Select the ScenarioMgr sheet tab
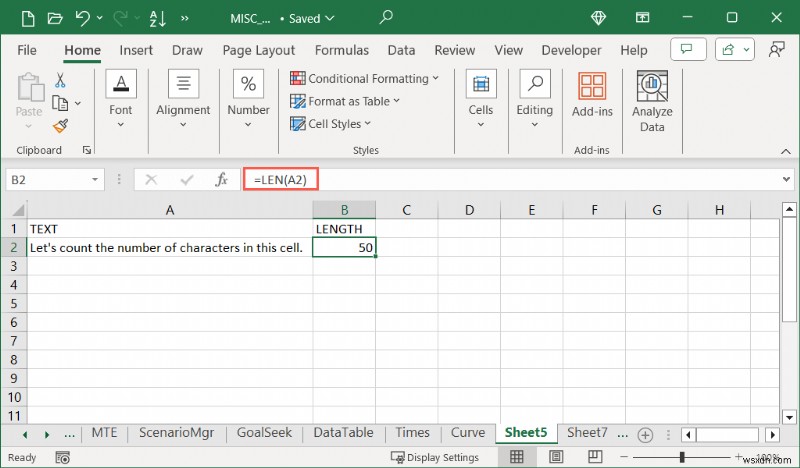 click(x=177, y=433)
